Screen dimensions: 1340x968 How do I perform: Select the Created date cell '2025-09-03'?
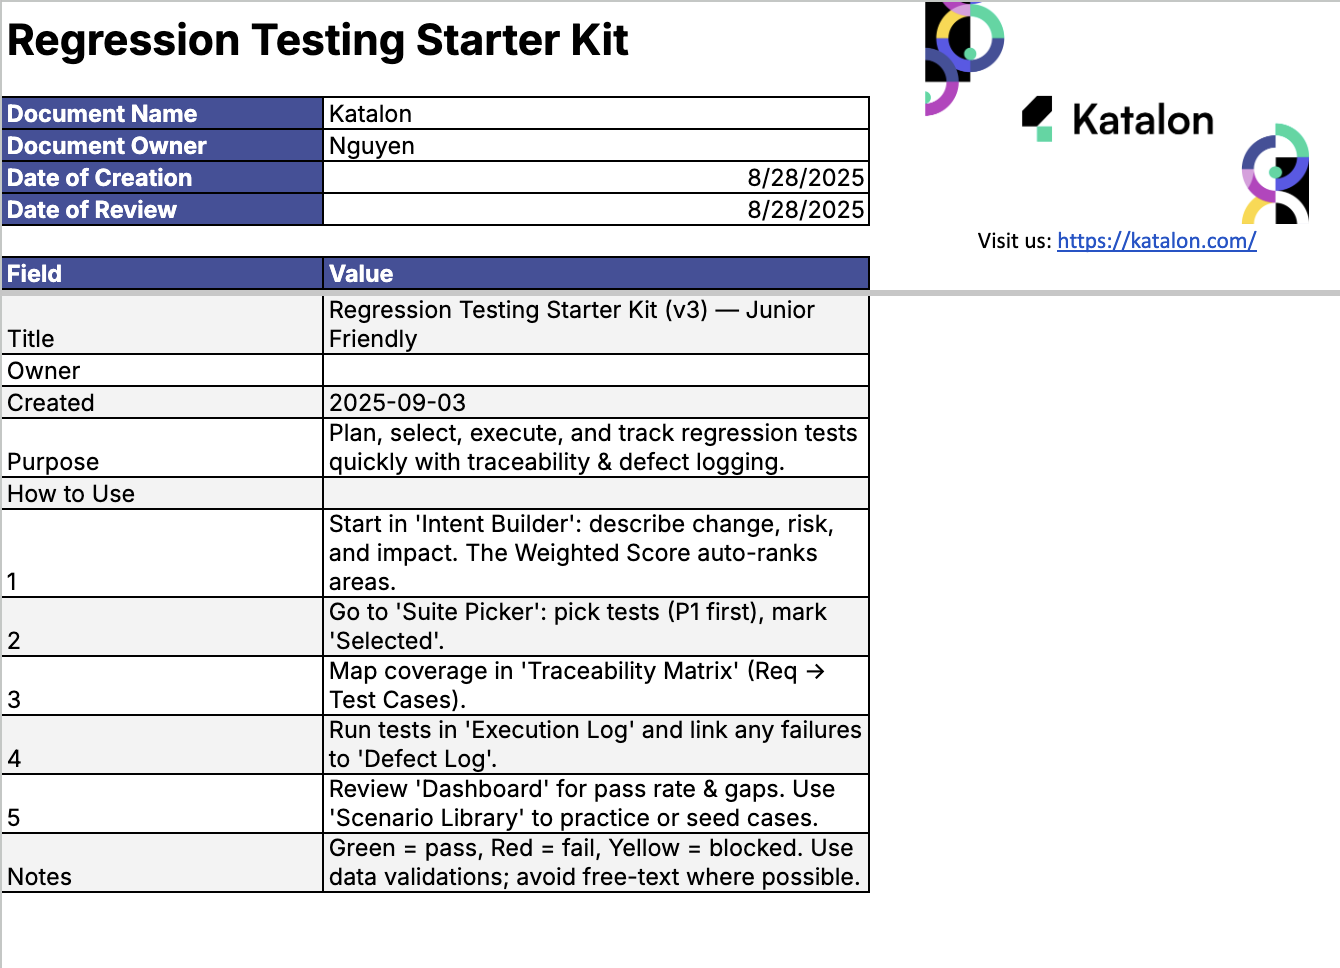[x=595, y=403]
